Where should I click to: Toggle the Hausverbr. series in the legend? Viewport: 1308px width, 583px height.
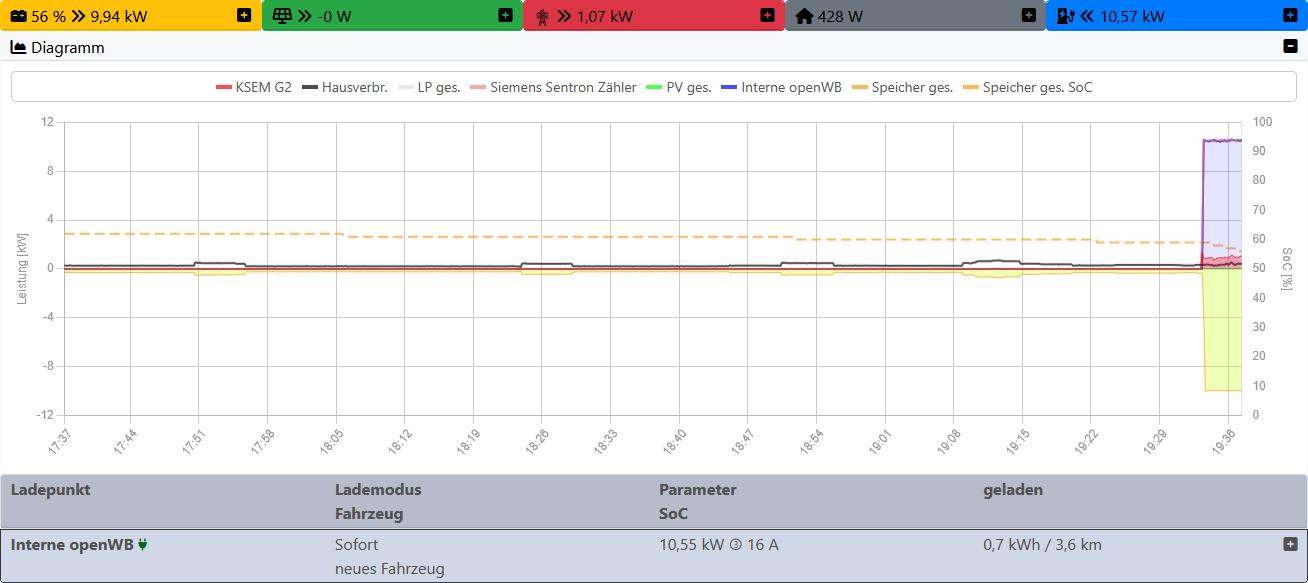click(355, 87)
